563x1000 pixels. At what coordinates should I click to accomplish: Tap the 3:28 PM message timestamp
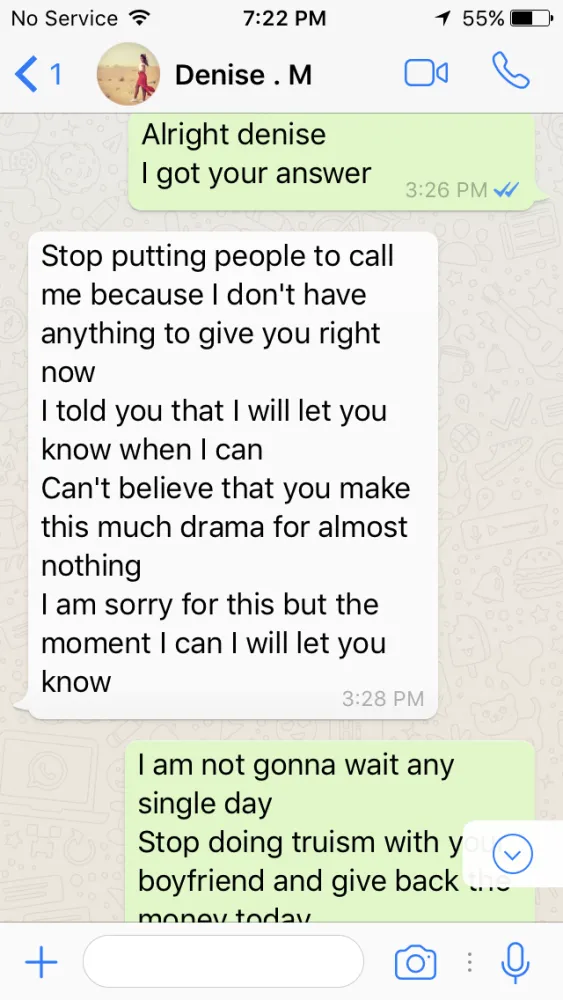[383, 699]
